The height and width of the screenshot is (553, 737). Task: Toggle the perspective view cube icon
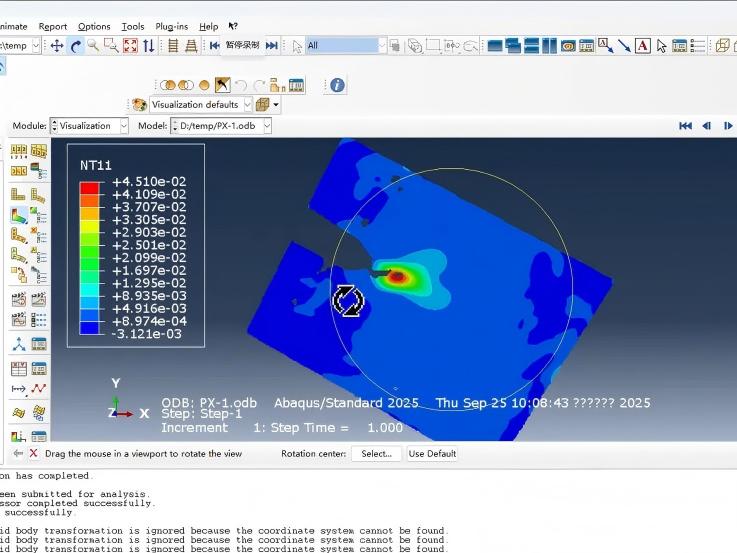click(722, 45)
